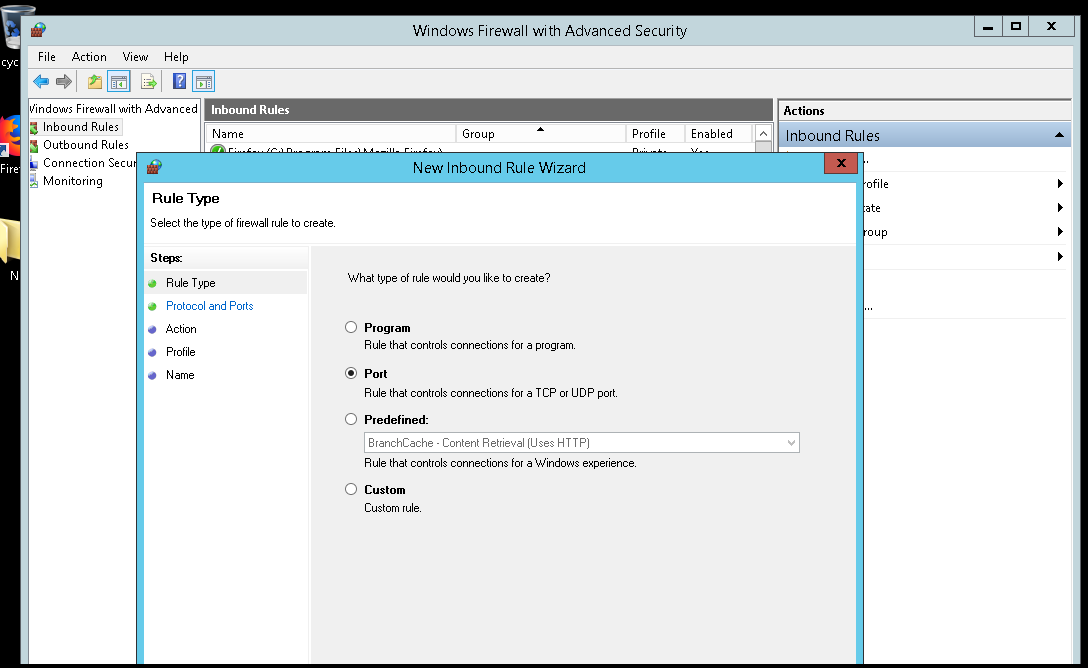Select the Predefined rule type radio button
Viewport: 1088px width, 668px height.
[x=351, y=419]
